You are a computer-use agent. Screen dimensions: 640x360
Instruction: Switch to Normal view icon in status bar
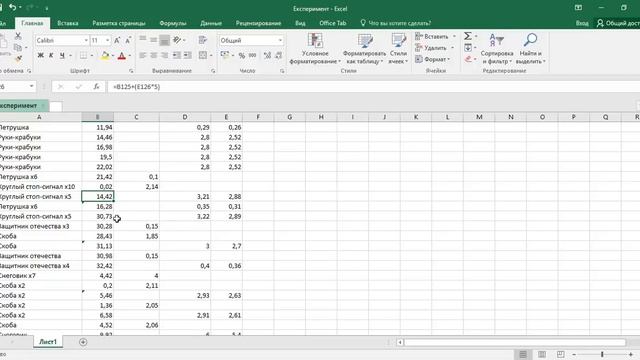(x=523, y=354)
